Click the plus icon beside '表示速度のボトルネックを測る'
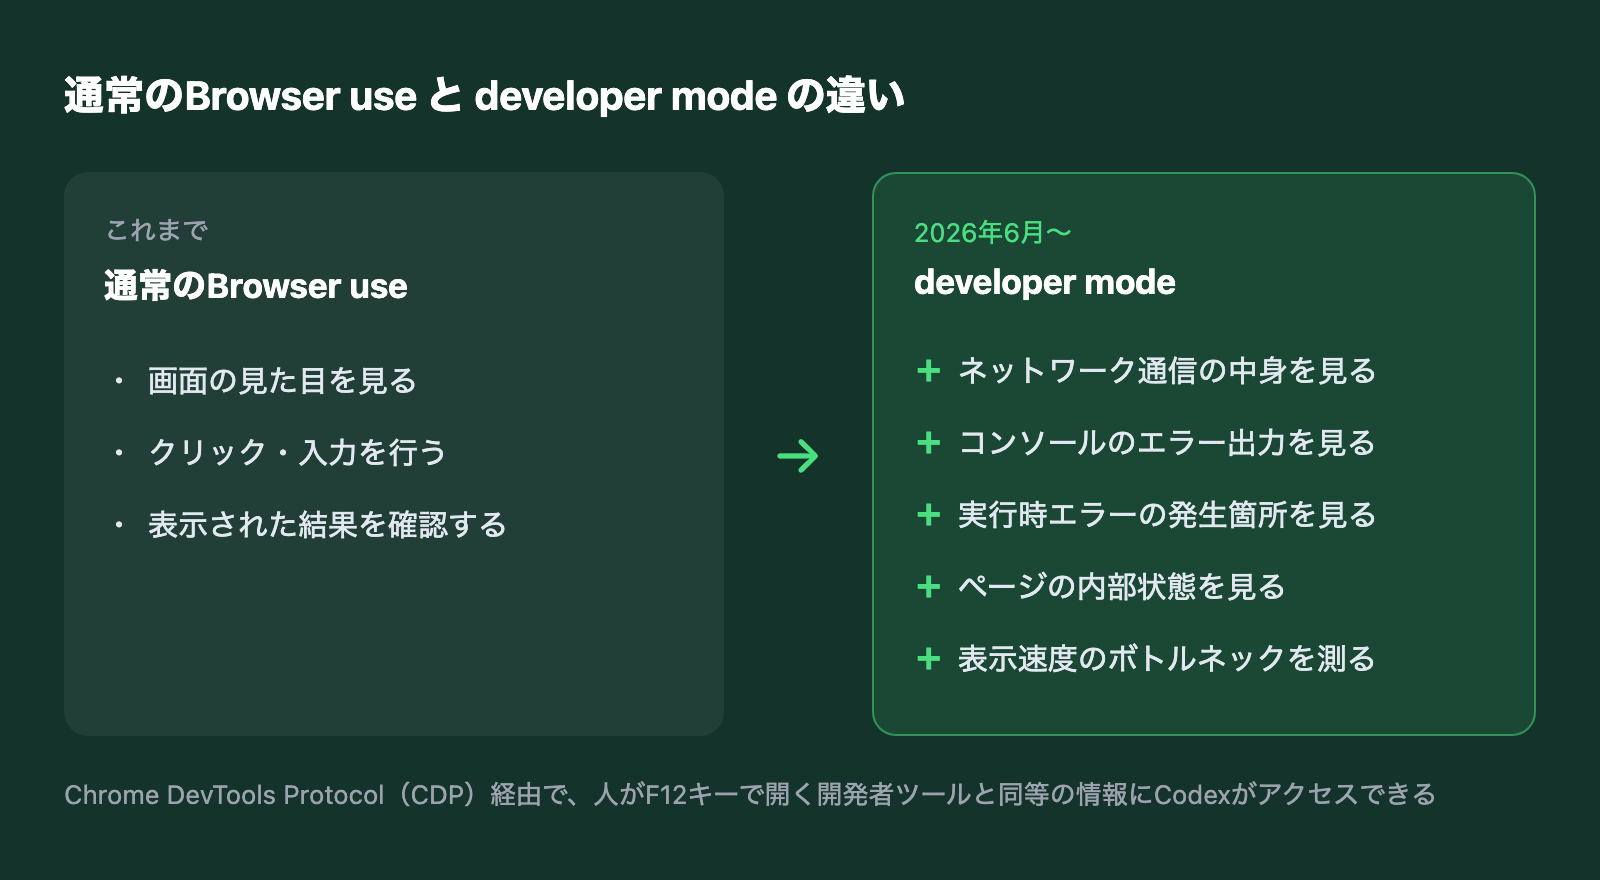 (x=929, y=659)
